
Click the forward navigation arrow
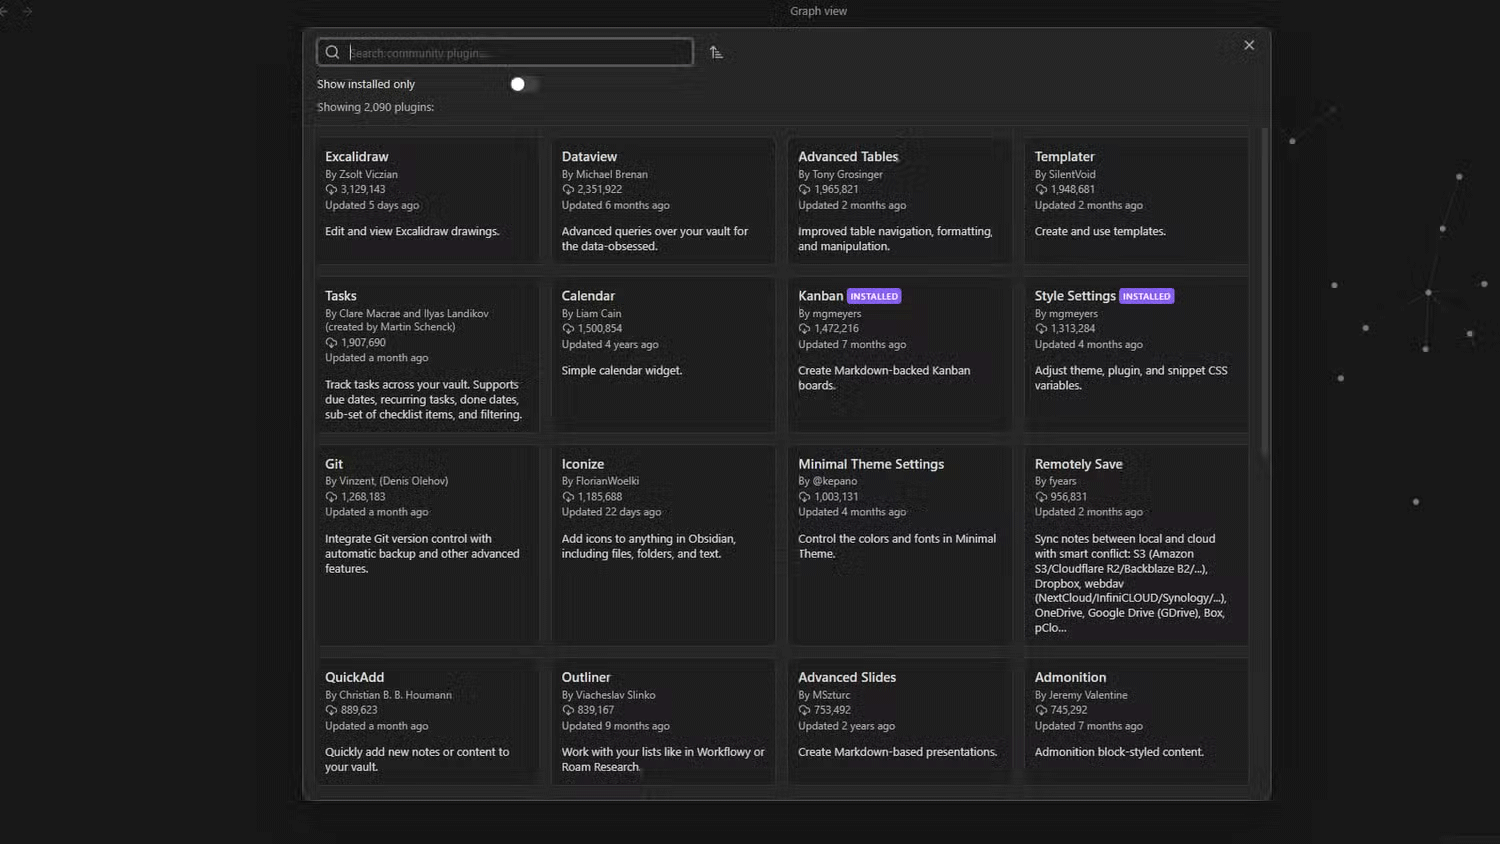point(27,11)
